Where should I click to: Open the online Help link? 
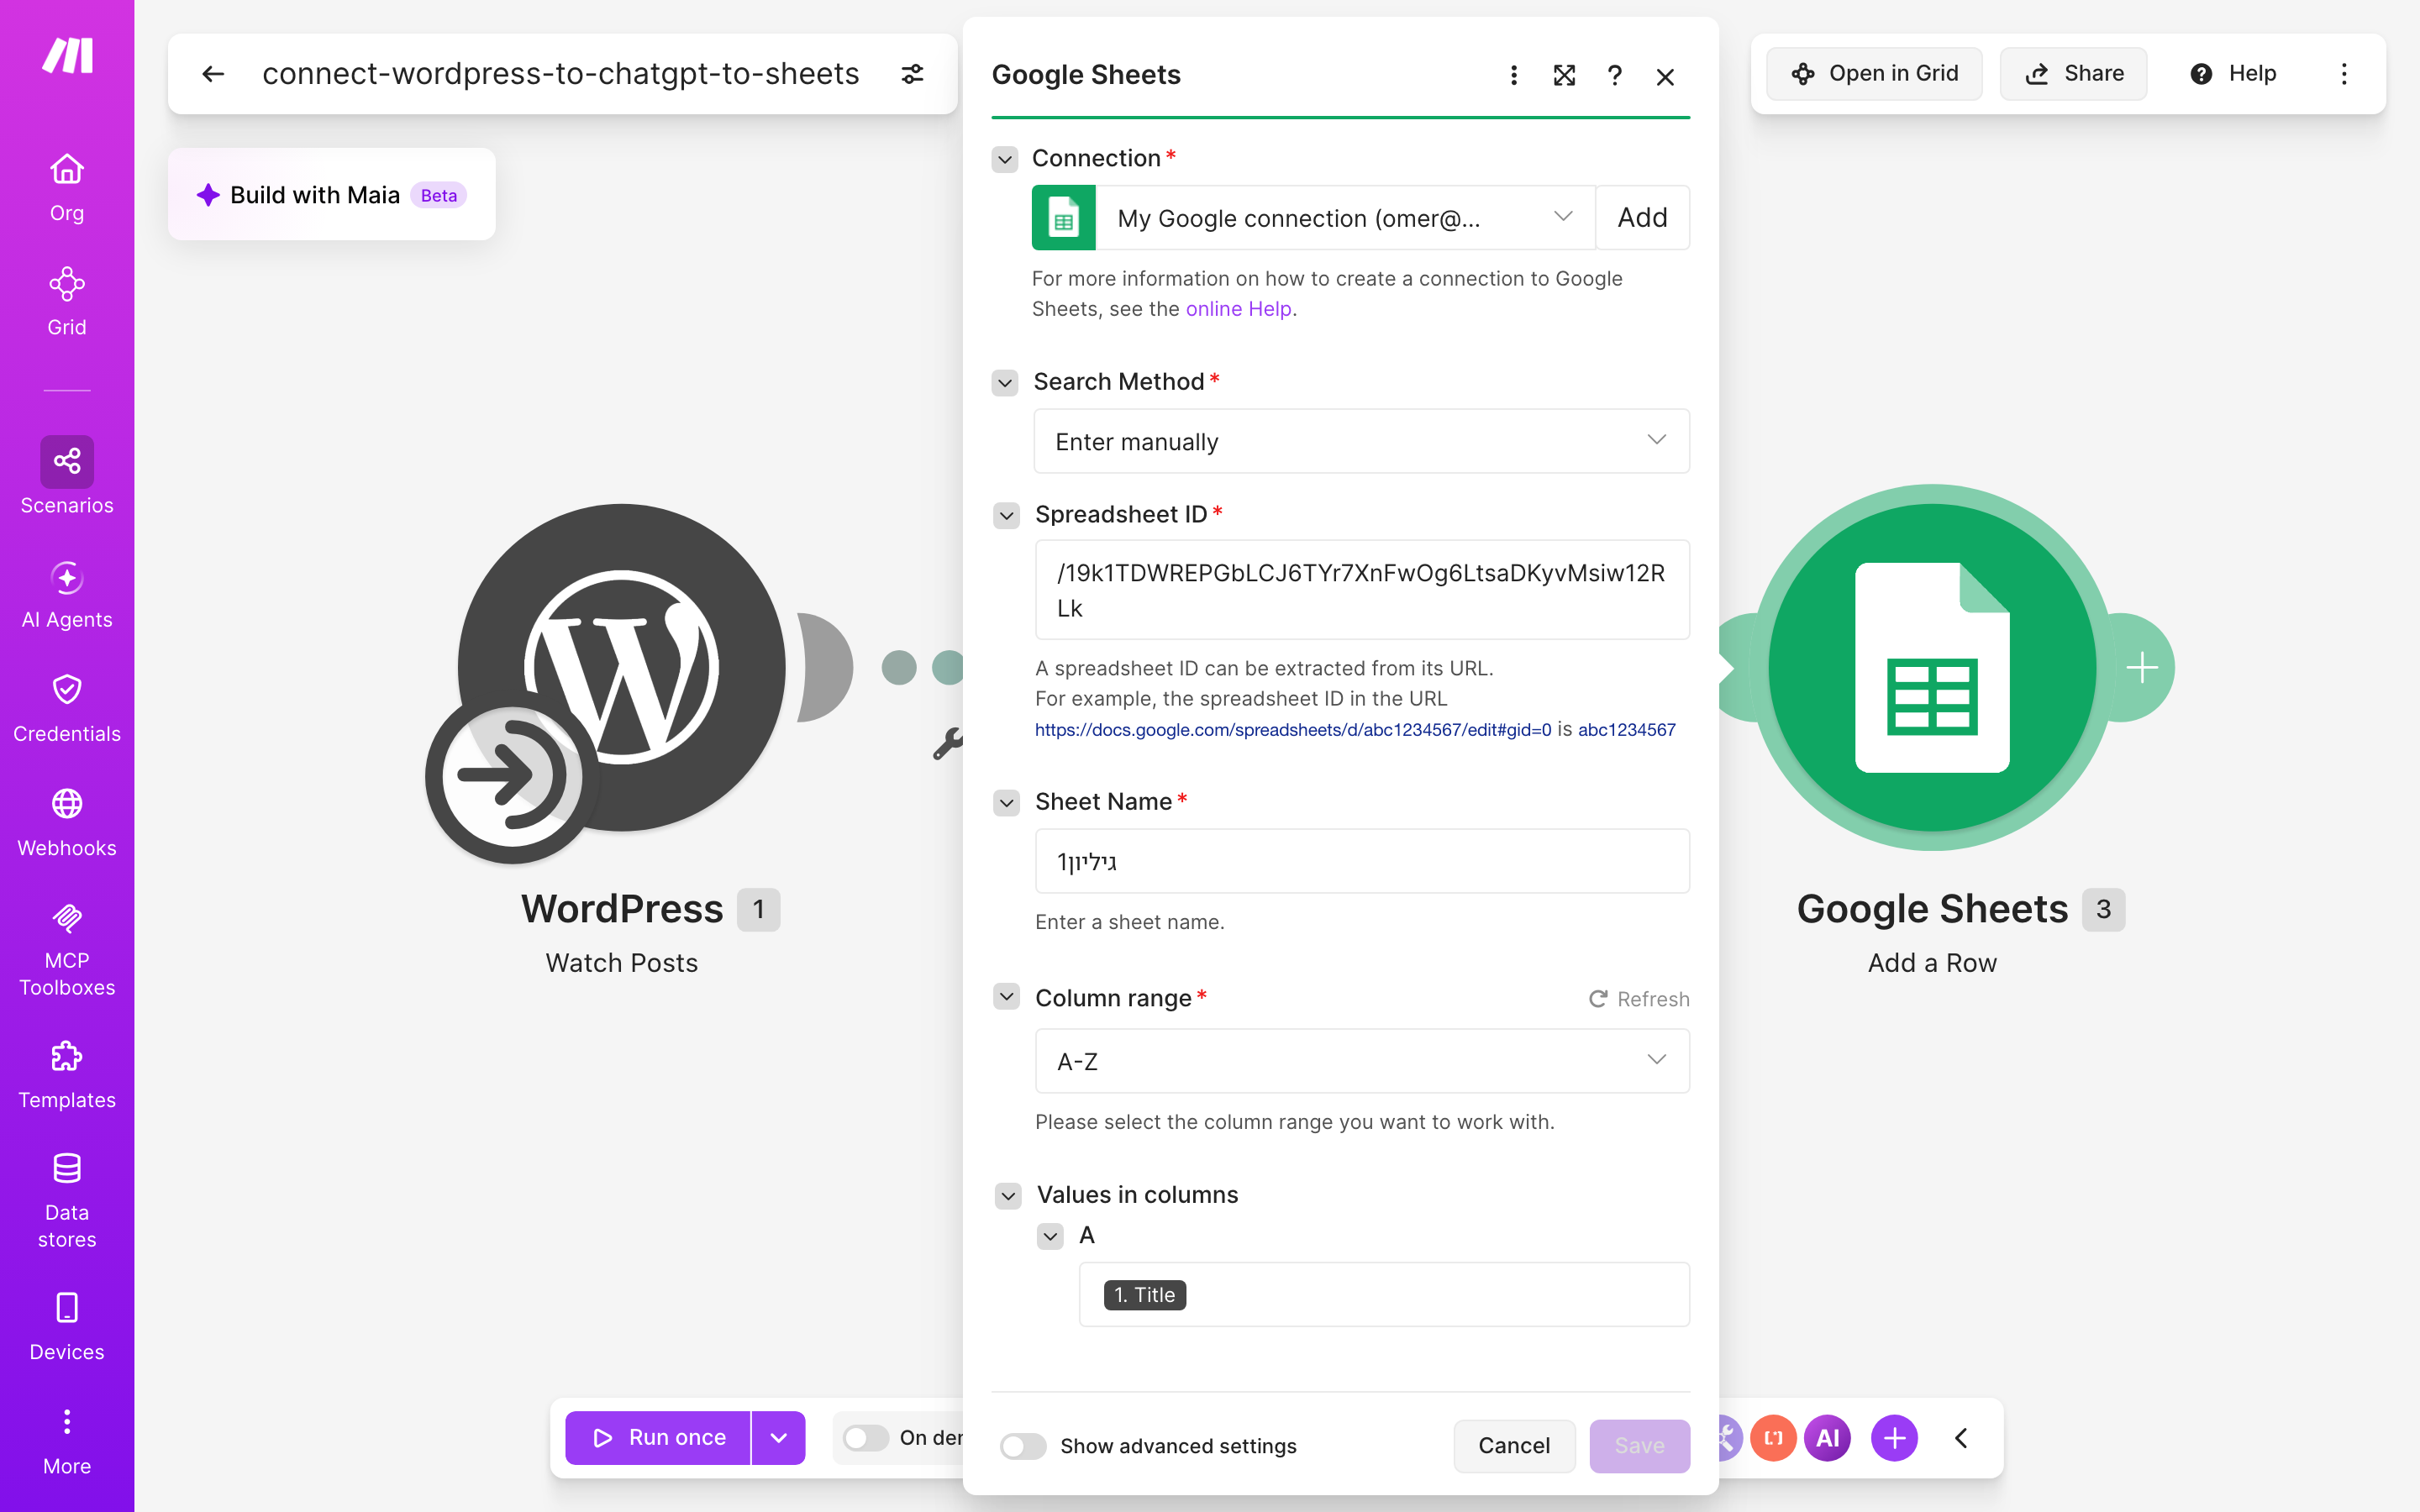point(1238,309)
